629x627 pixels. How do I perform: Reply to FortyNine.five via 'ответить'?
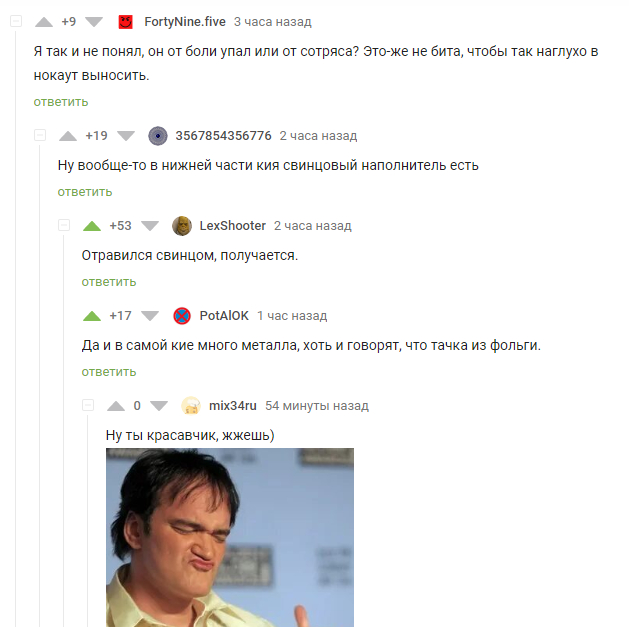click(x=61, y=102)
